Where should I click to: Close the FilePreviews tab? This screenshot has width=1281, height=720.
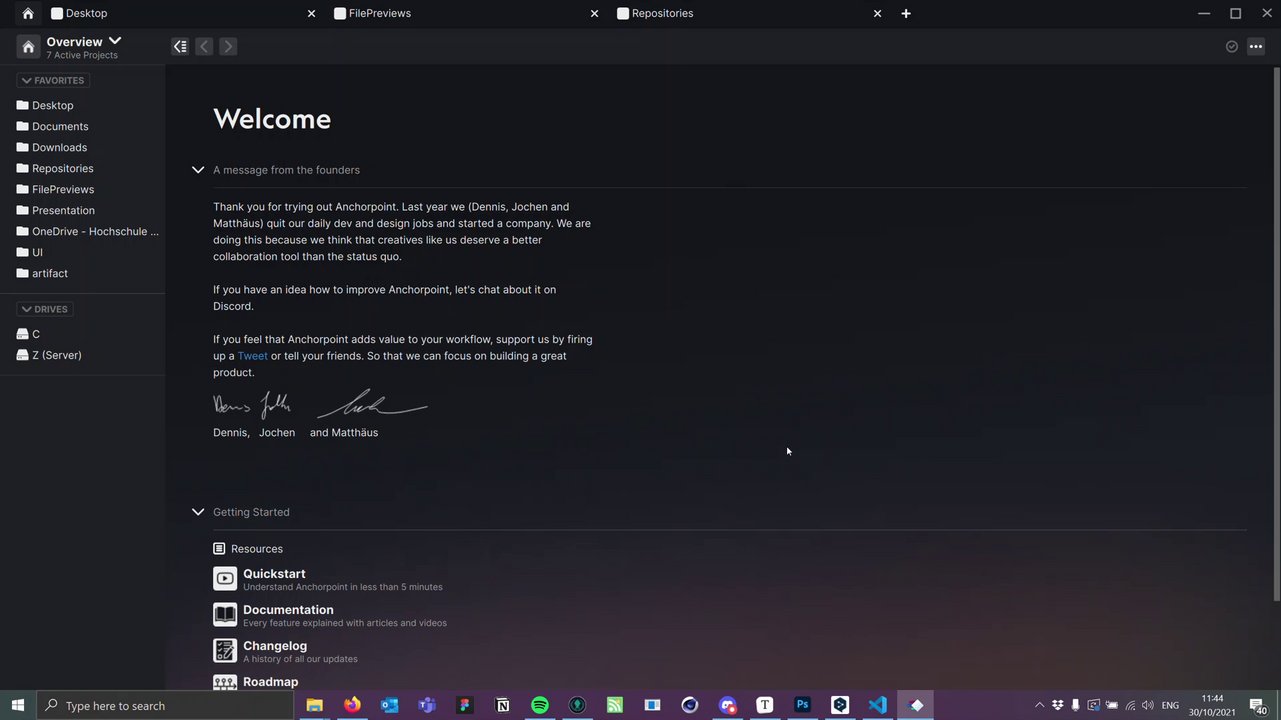(x=595, y=13)
